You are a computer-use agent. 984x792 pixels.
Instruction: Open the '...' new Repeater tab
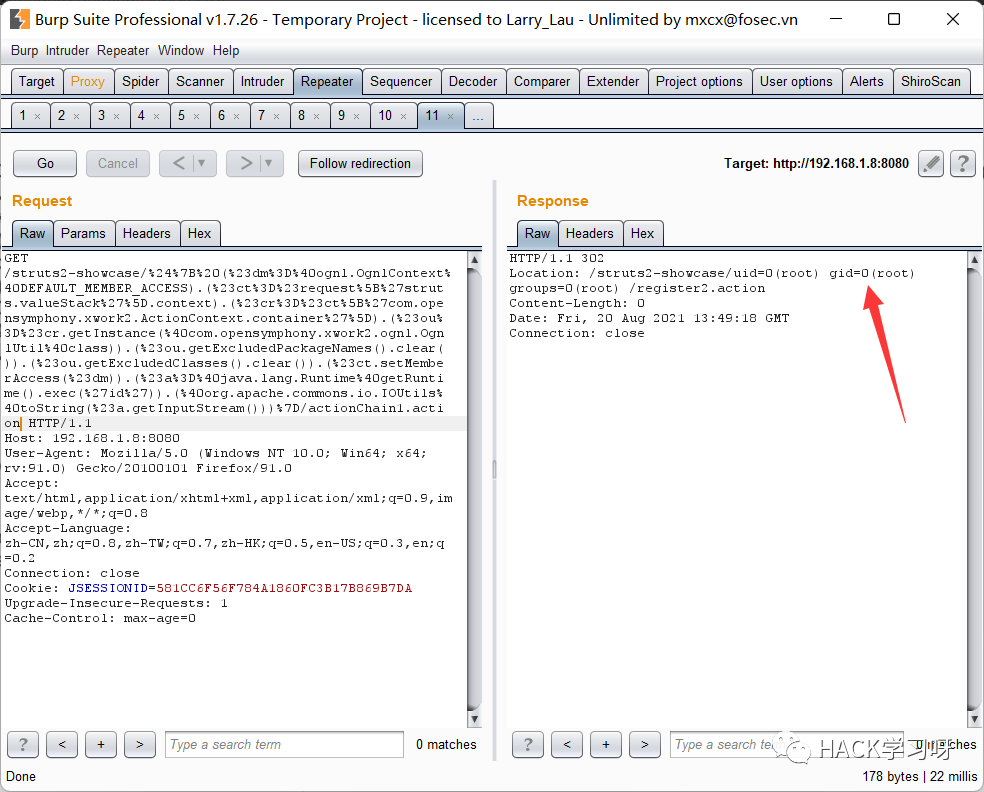[478, 116]
